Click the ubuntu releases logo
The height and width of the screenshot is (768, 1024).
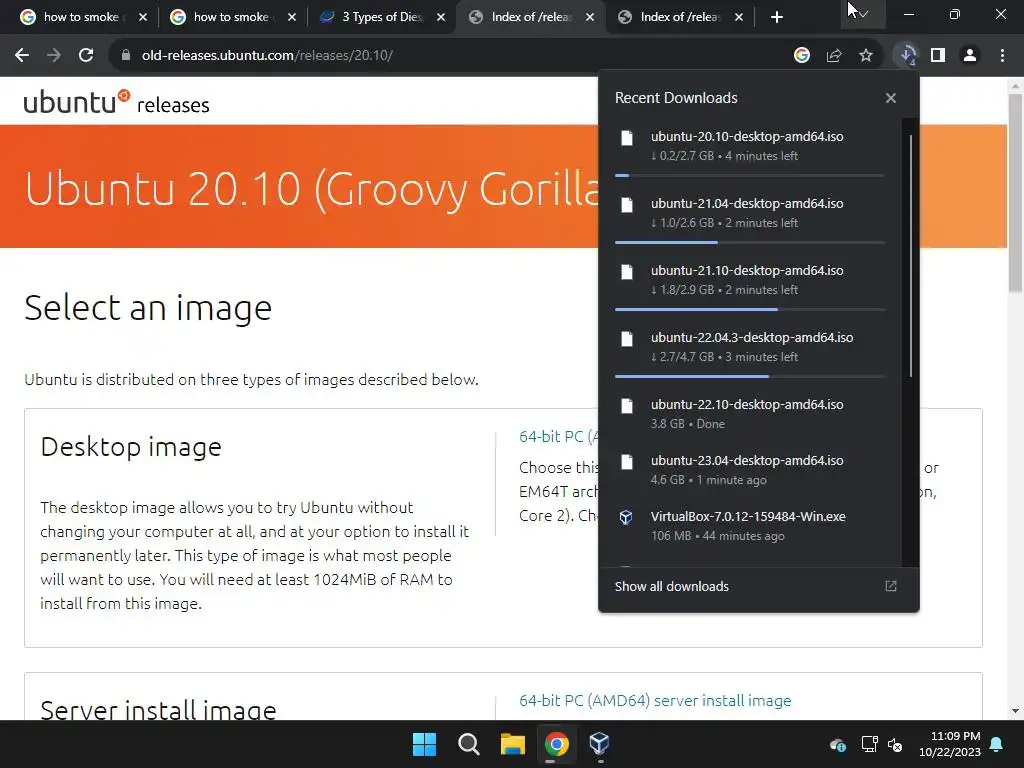click(x=116, y=102)
